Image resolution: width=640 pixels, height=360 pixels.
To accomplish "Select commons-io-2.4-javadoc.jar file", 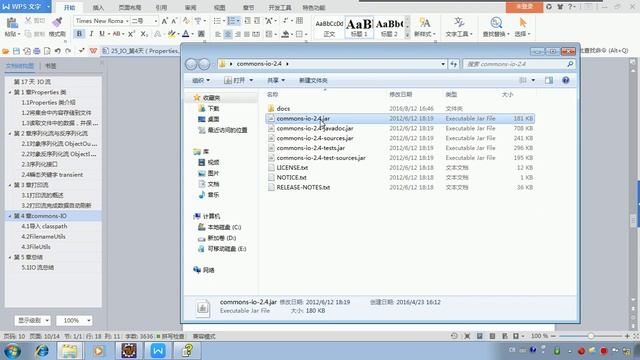I will point(315,128).
